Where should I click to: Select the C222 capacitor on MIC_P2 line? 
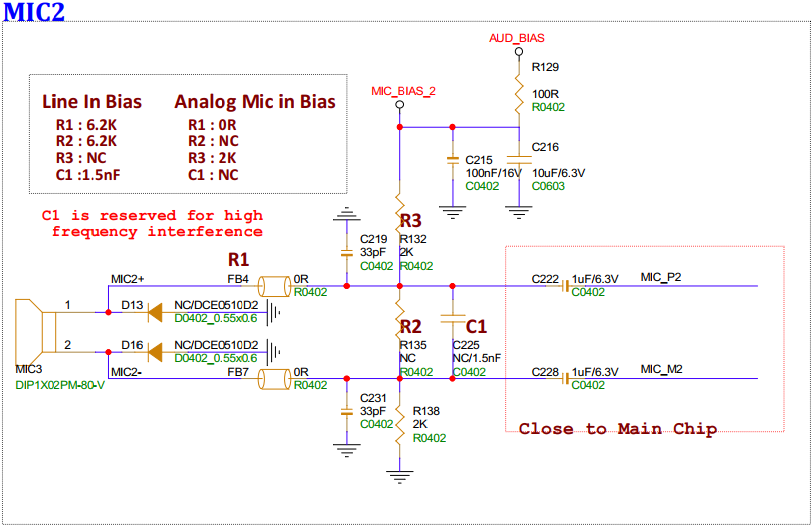(x=564, y=286)
